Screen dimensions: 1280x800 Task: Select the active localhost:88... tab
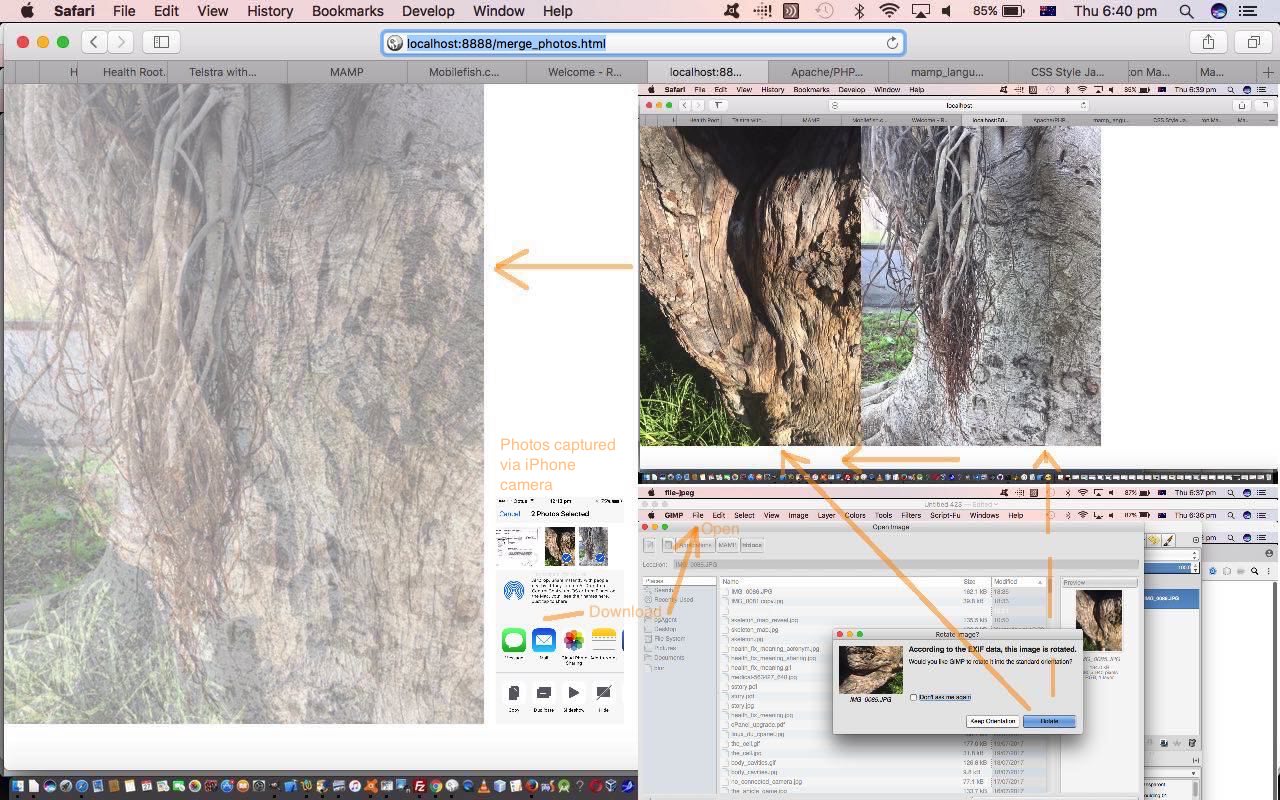tap(706, 72)
